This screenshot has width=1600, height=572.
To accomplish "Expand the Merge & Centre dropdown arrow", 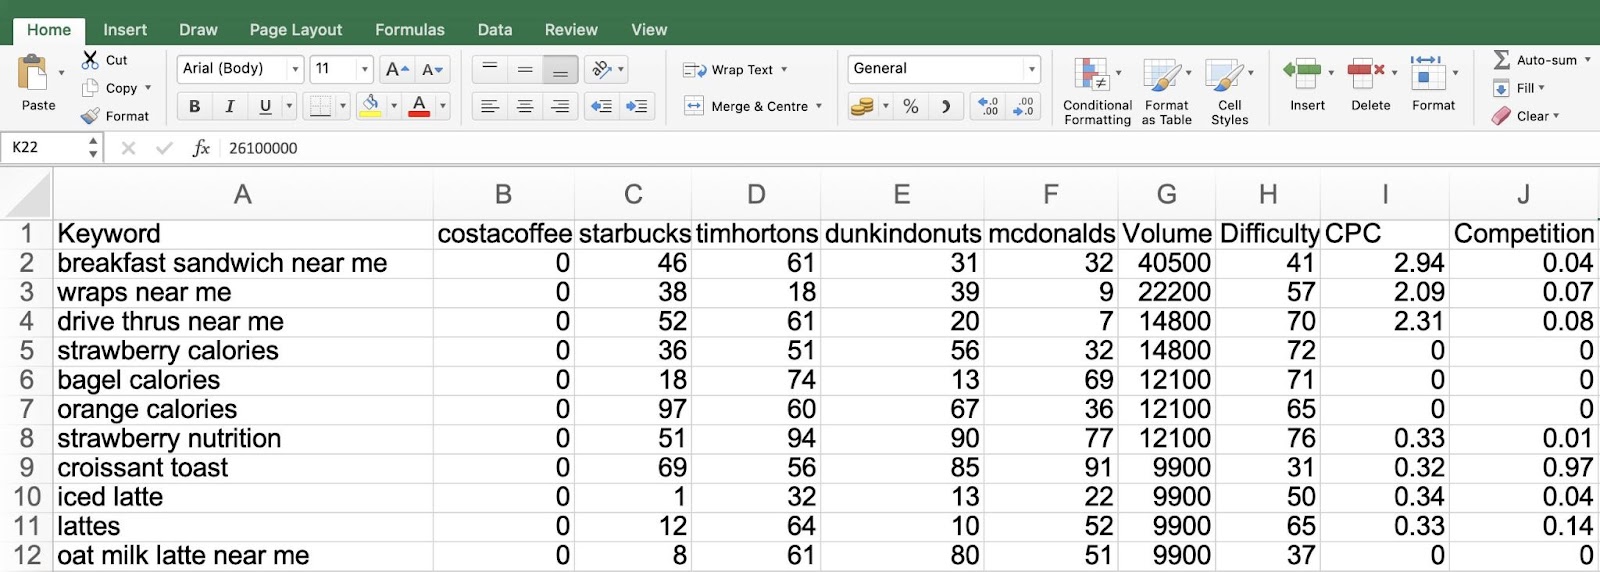I will (819, 106).
